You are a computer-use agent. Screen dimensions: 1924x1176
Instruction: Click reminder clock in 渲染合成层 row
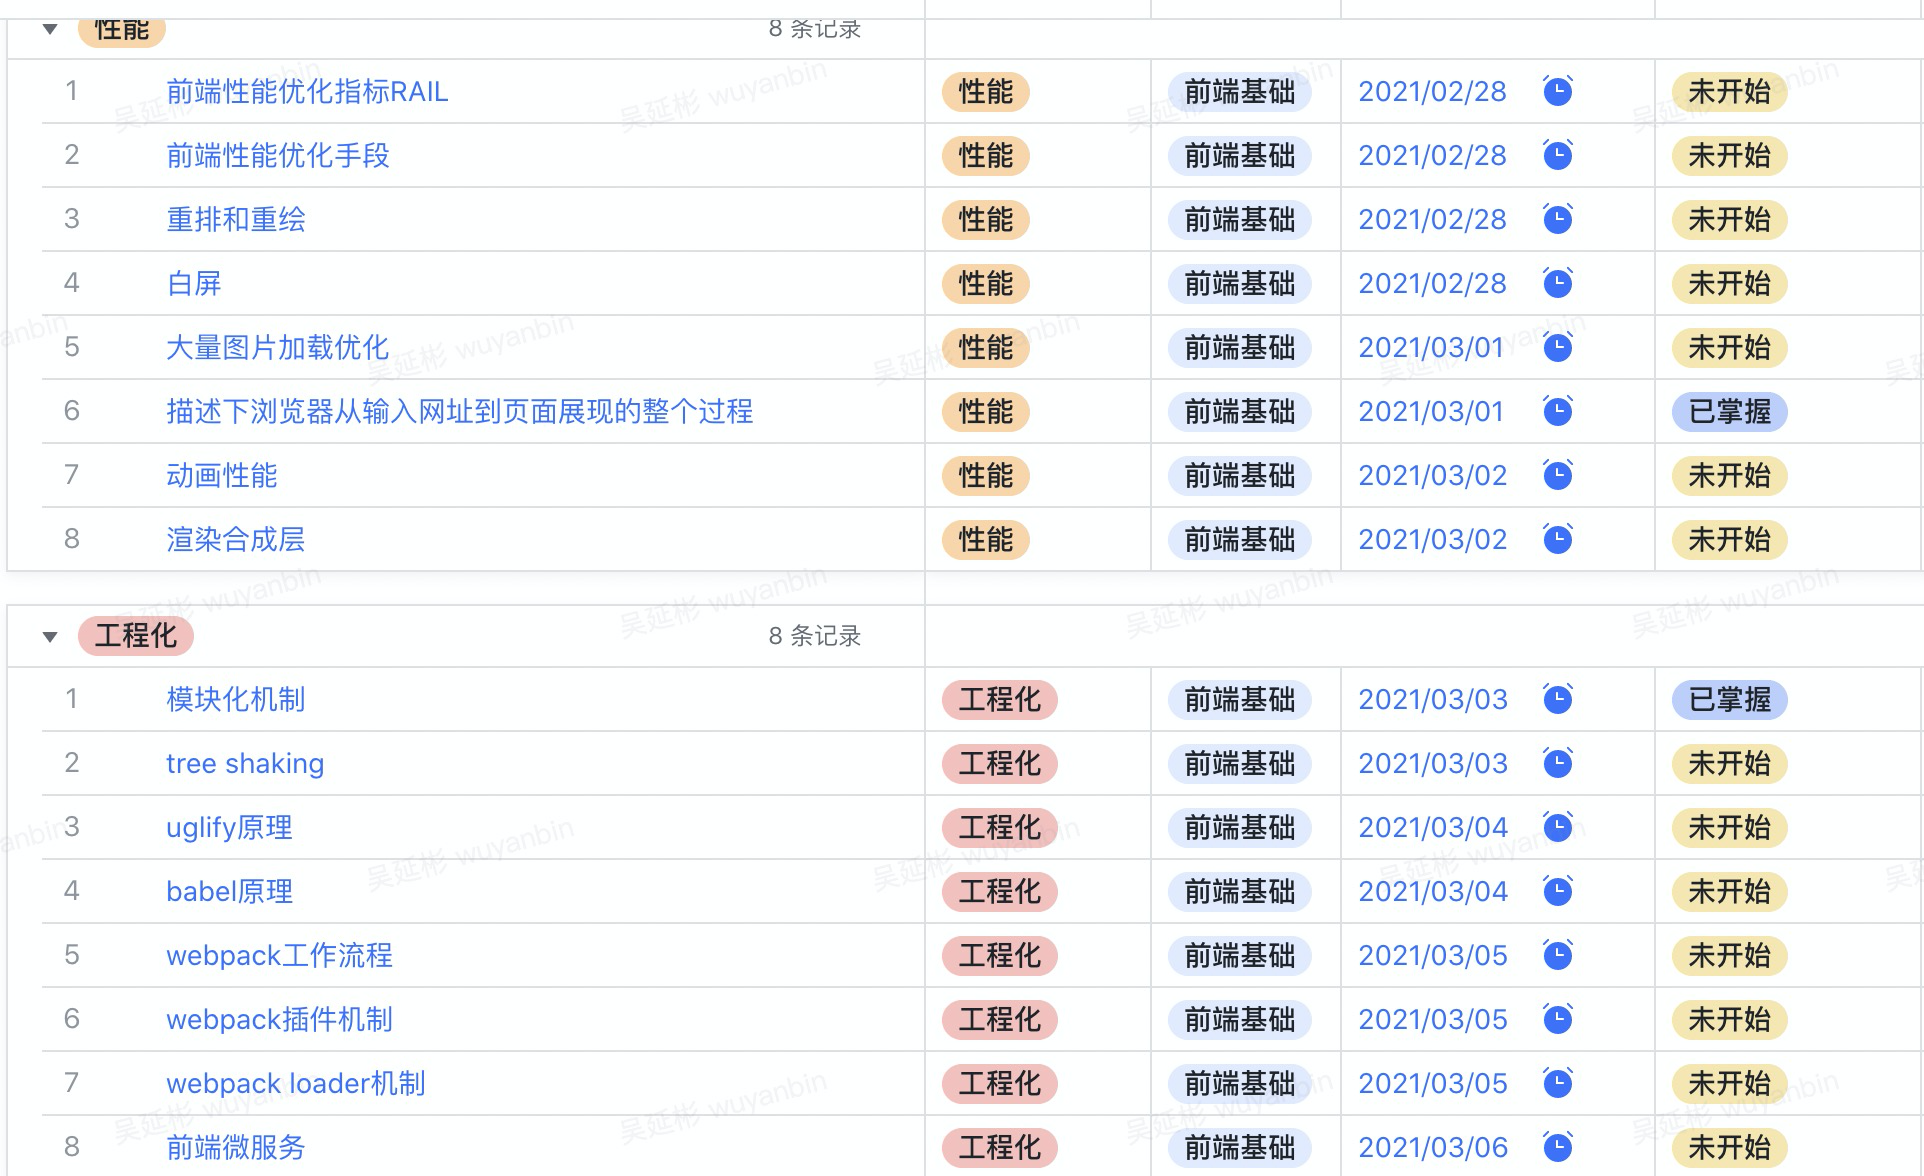click(1557, 539)
